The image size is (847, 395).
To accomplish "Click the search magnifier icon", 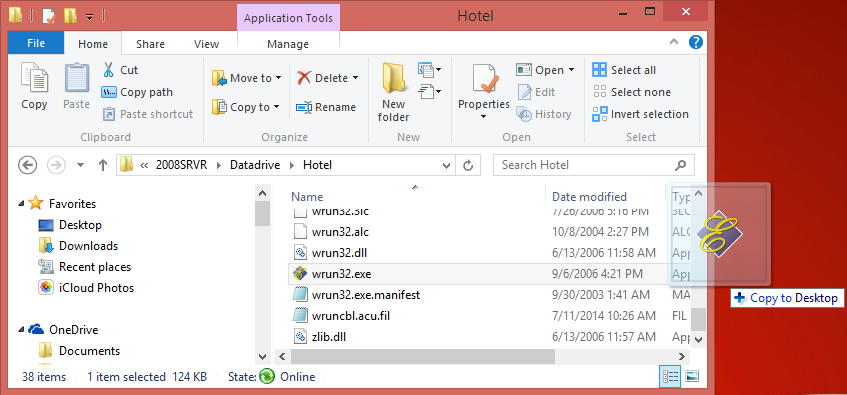I will 681,165.
